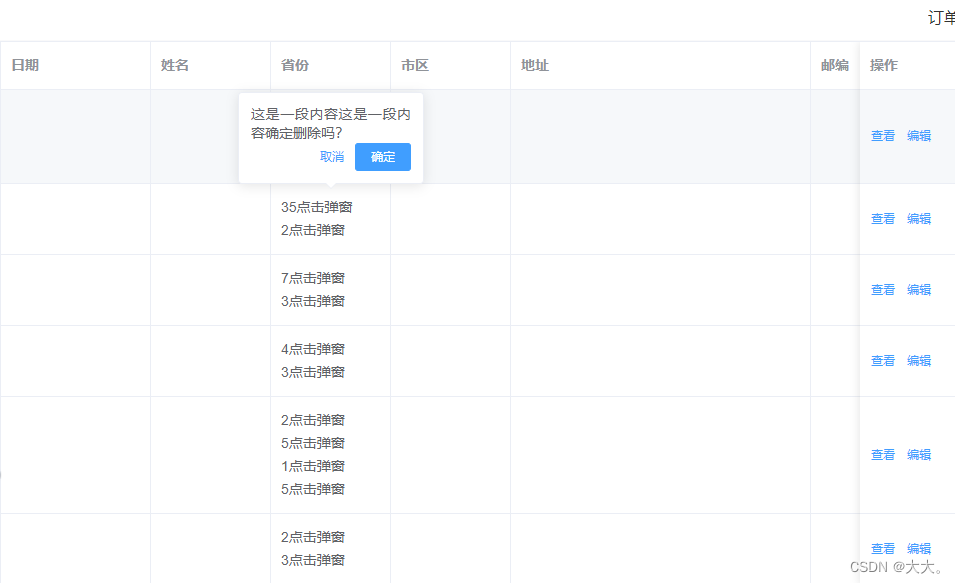This screenshot has width=955, height=583.
Task: Click 取消 in the delete confirmation popover
Action: pos(332,157)
